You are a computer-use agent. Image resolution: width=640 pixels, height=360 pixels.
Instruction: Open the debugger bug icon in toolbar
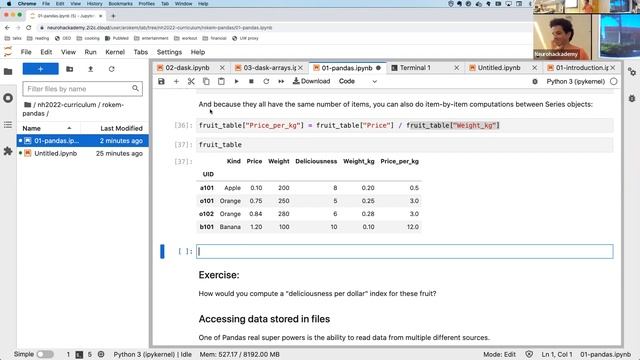pos(535,82)
